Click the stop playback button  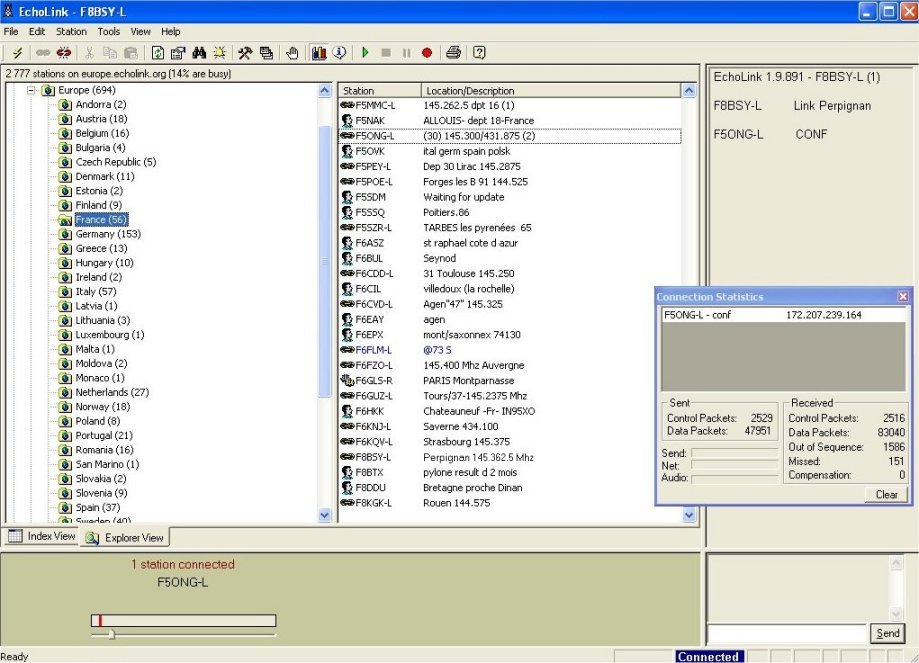pyautogui.click(x=386, y=53)
